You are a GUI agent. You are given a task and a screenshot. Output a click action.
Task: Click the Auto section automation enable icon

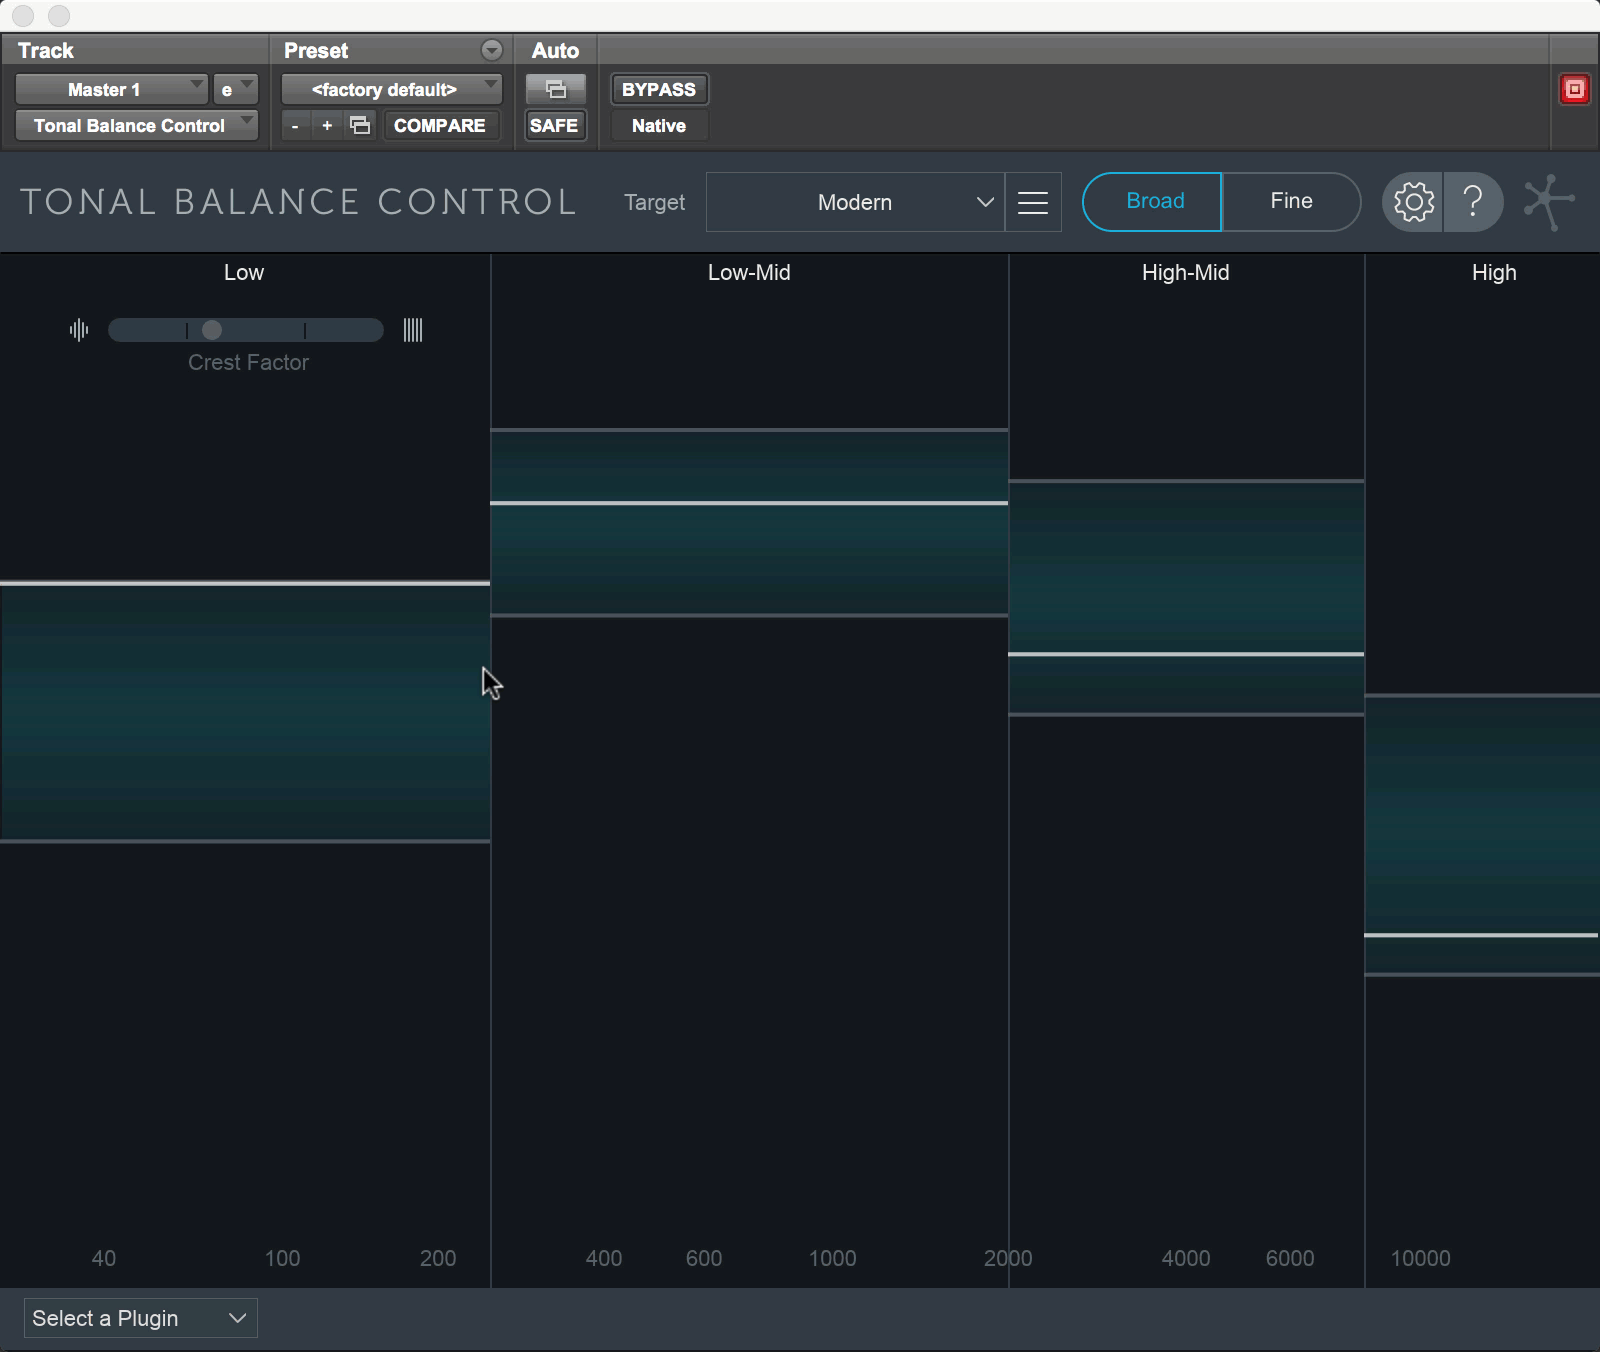point(556,89)
